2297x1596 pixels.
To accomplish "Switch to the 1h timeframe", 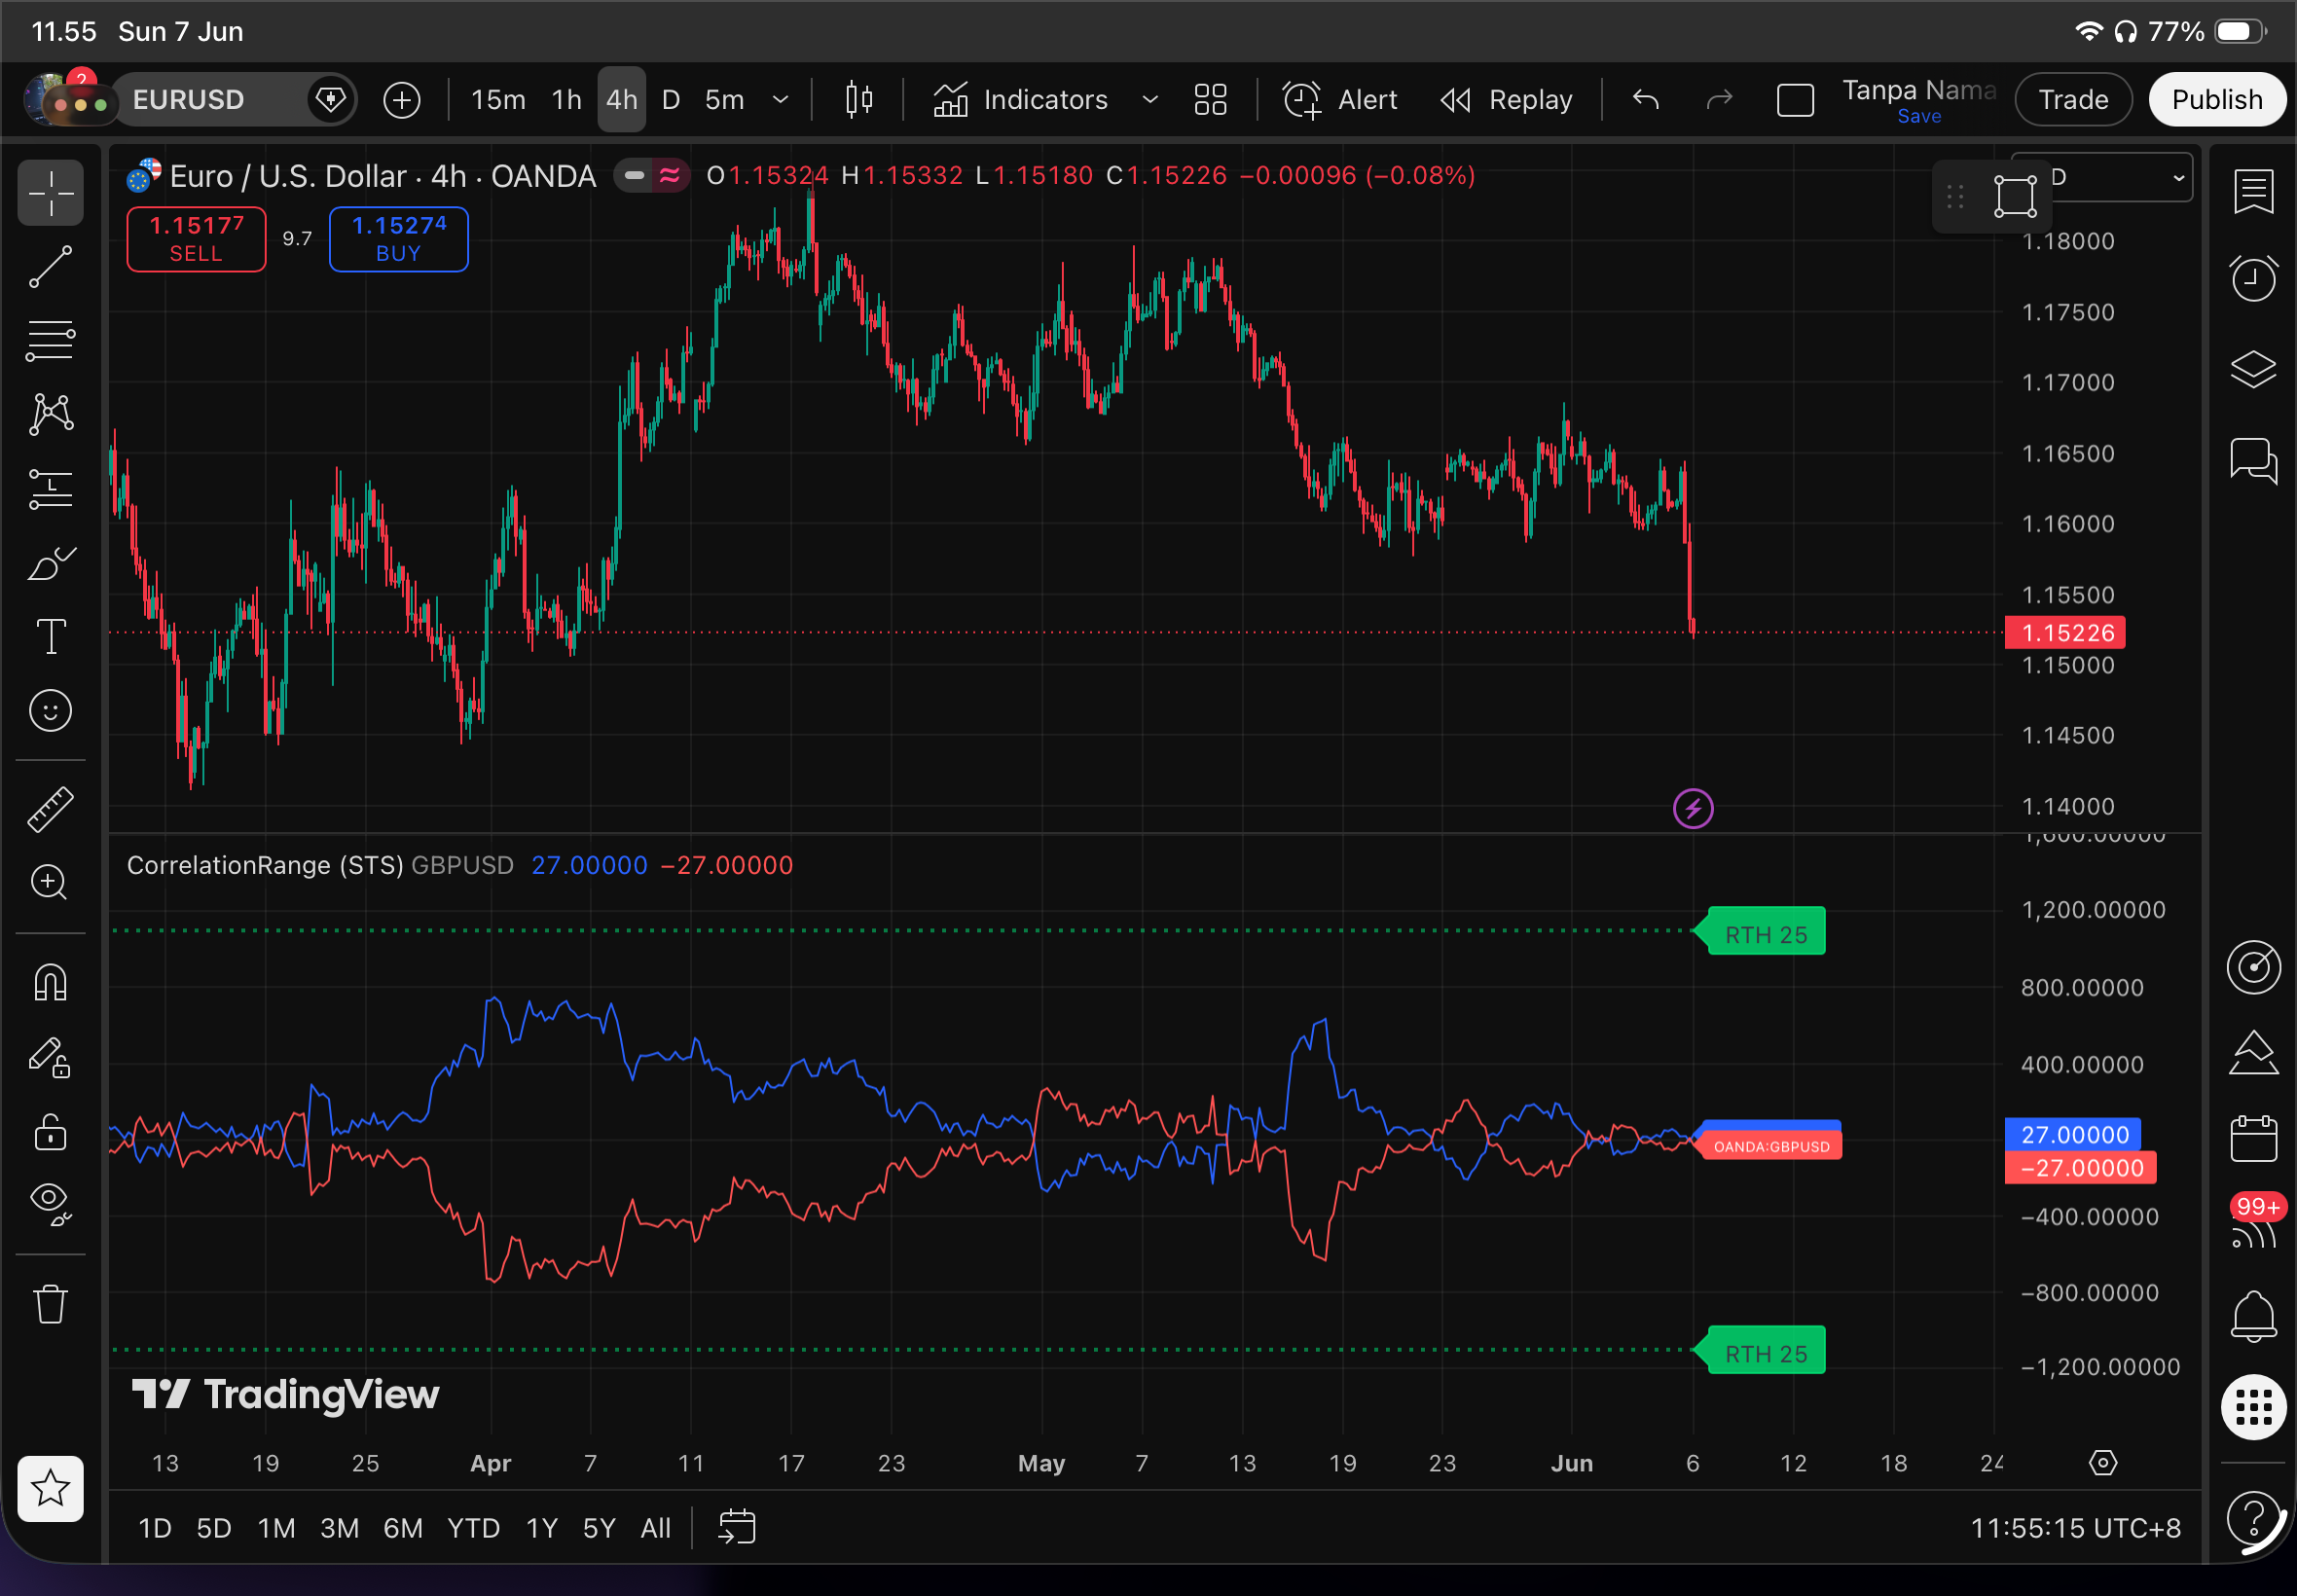I will 566,100.
